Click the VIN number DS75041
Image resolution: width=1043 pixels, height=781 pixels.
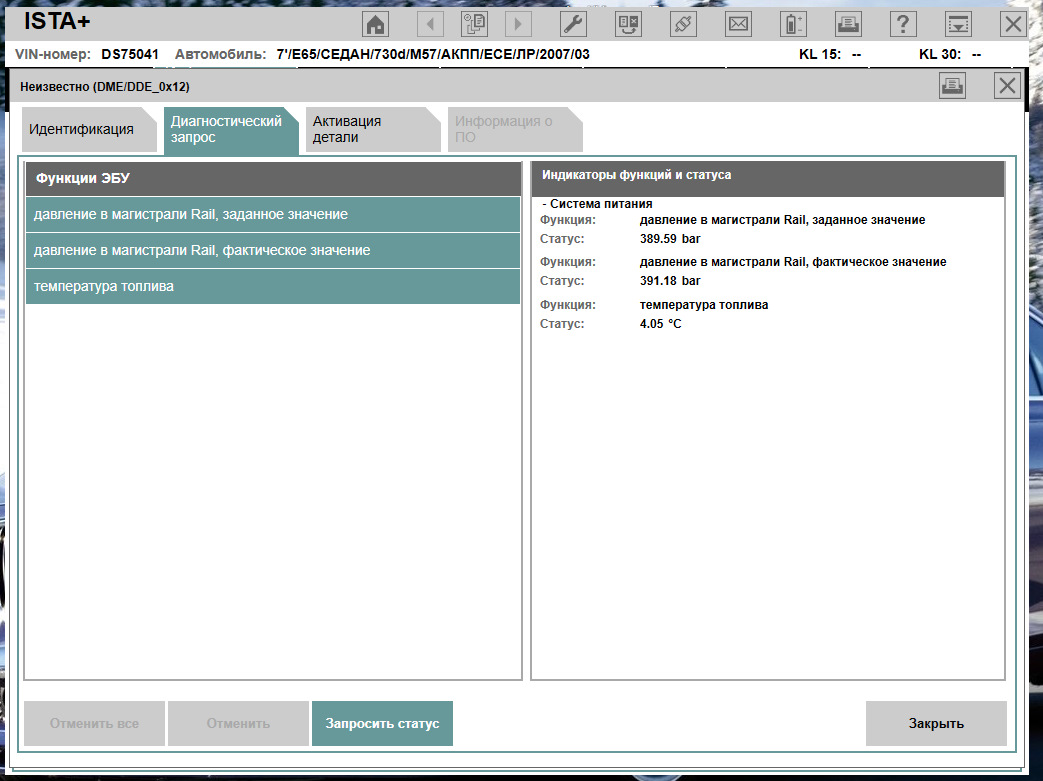pos(130,55)
